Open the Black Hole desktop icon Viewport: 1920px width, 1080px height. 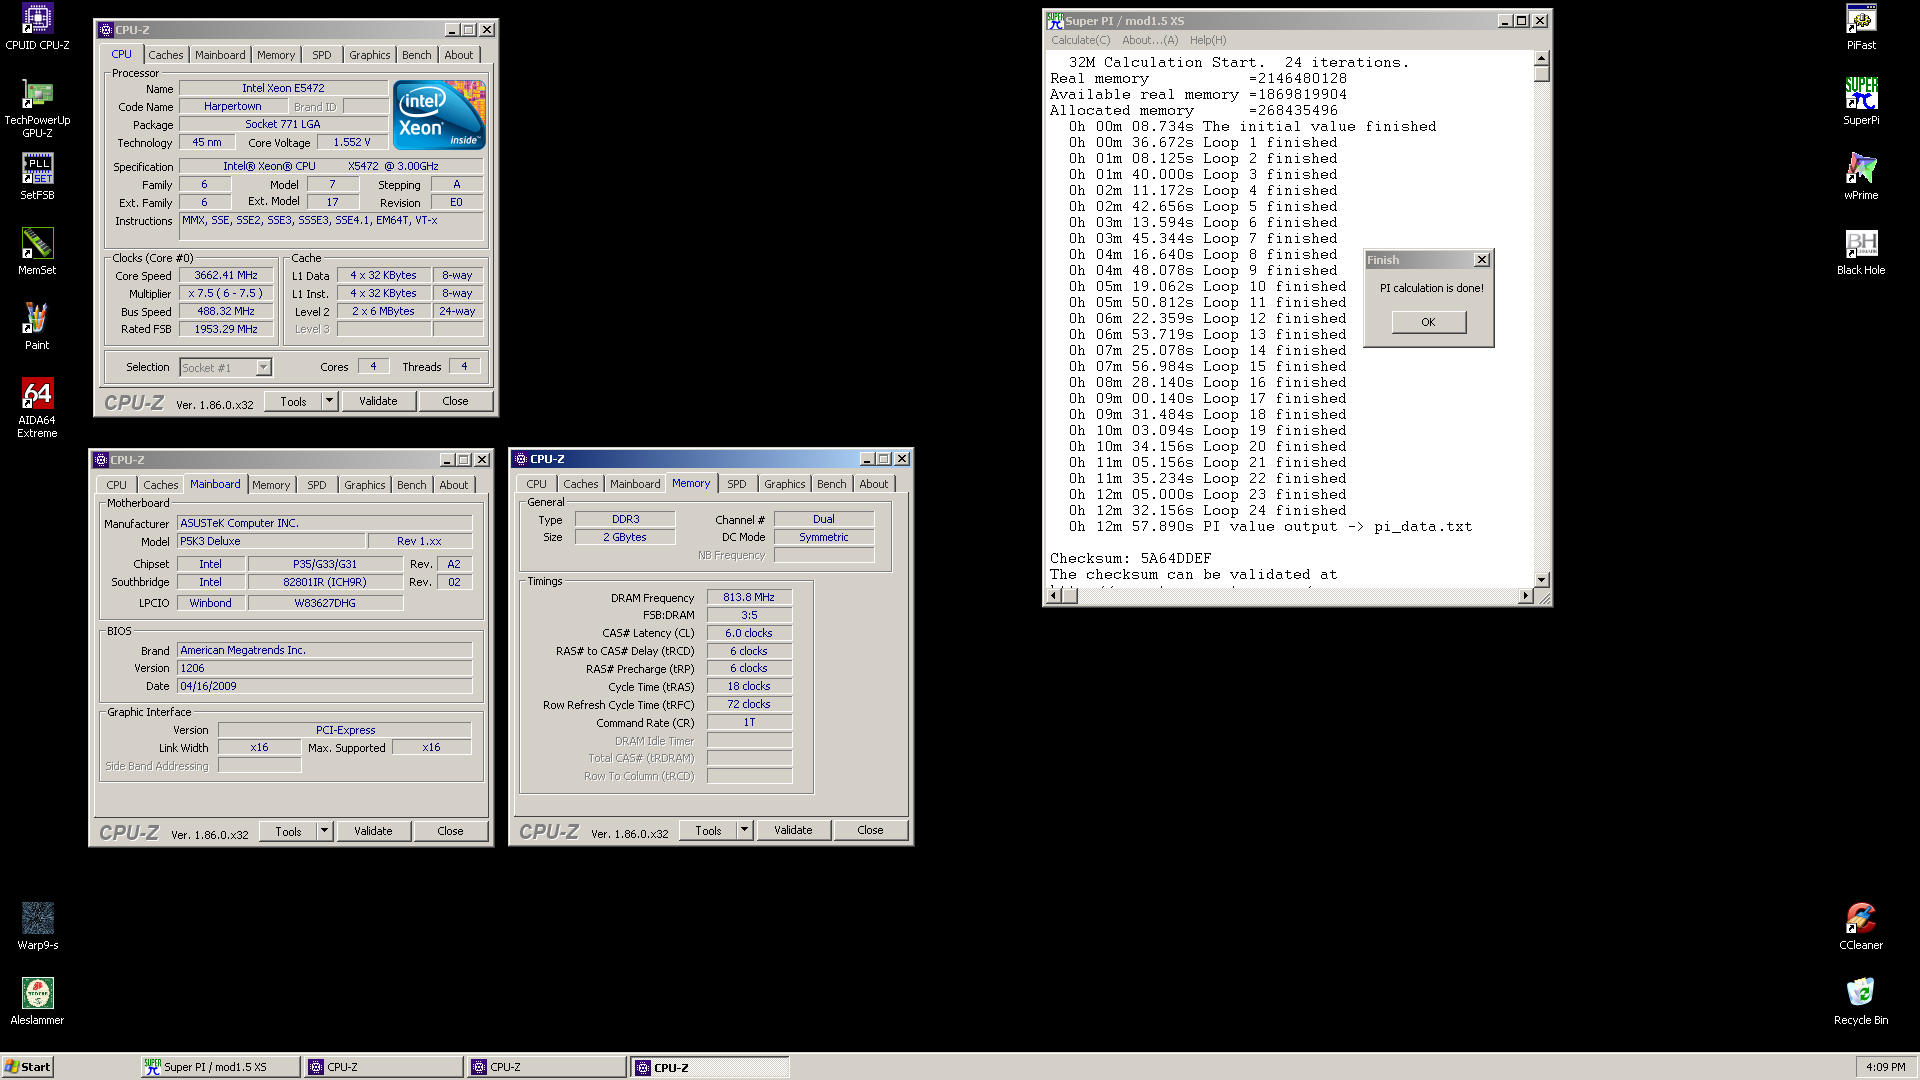click(1861, 252)
